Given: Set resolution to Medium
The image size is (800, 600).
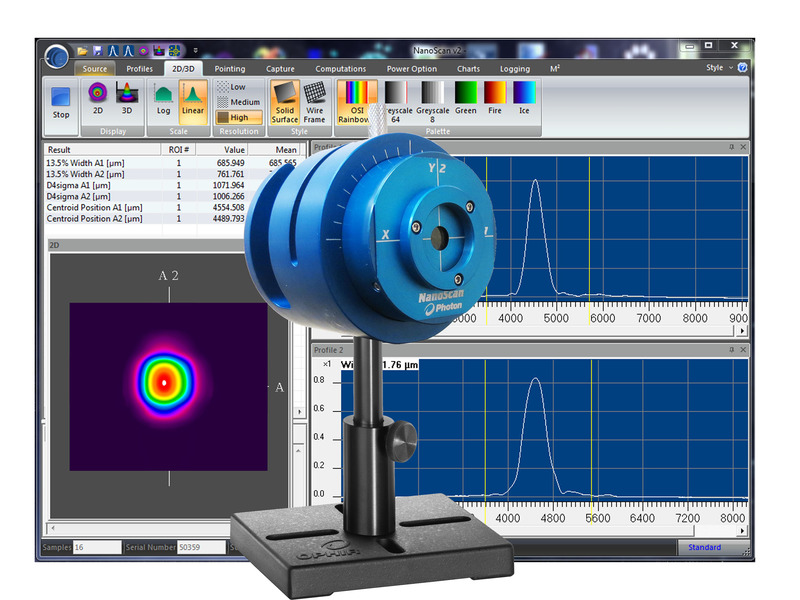Looking at the screenshot, I should [238, 102].
